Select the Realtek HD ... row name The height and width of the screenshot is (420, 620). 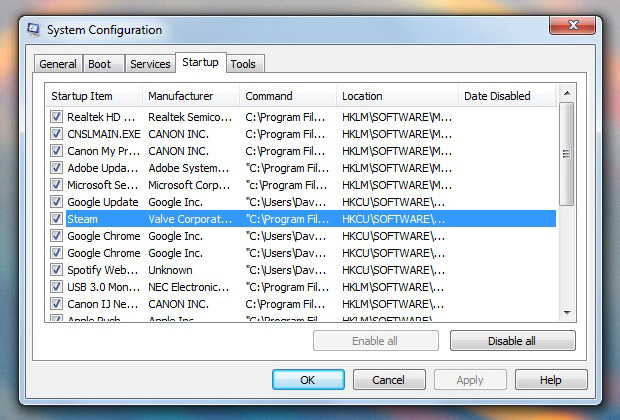(x=101, y=117)
